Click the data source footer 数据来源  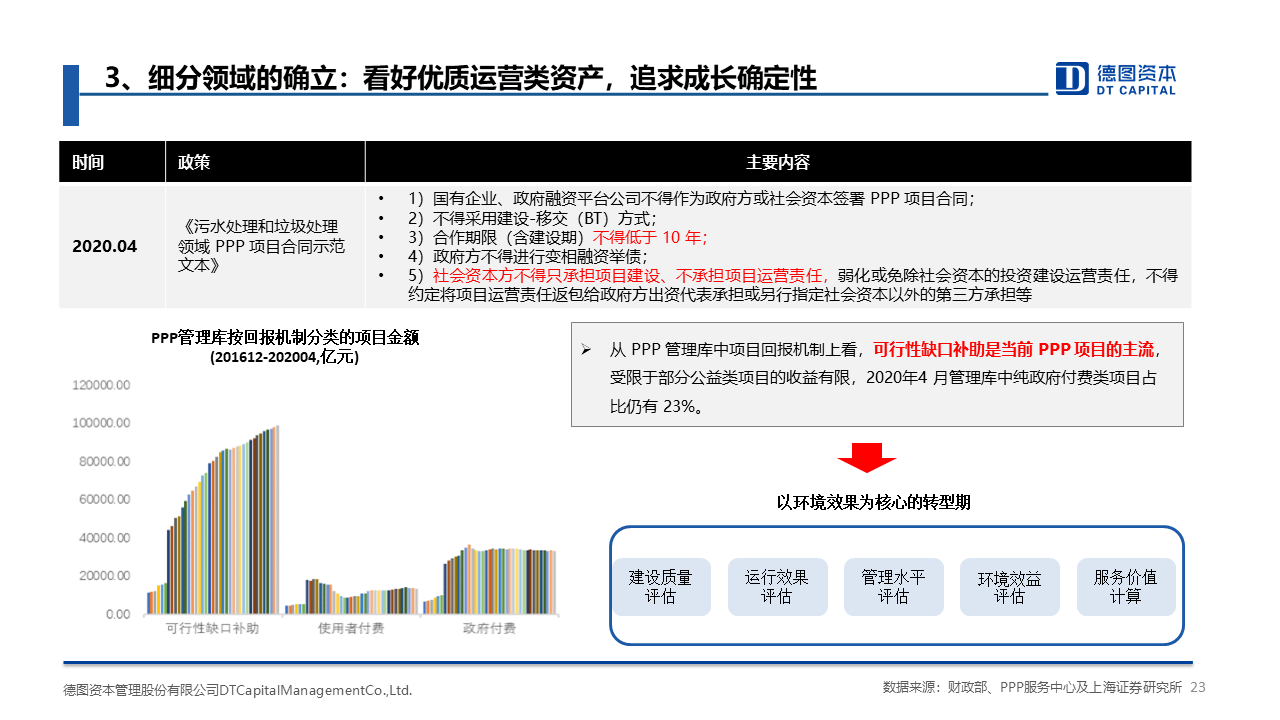1032,688
